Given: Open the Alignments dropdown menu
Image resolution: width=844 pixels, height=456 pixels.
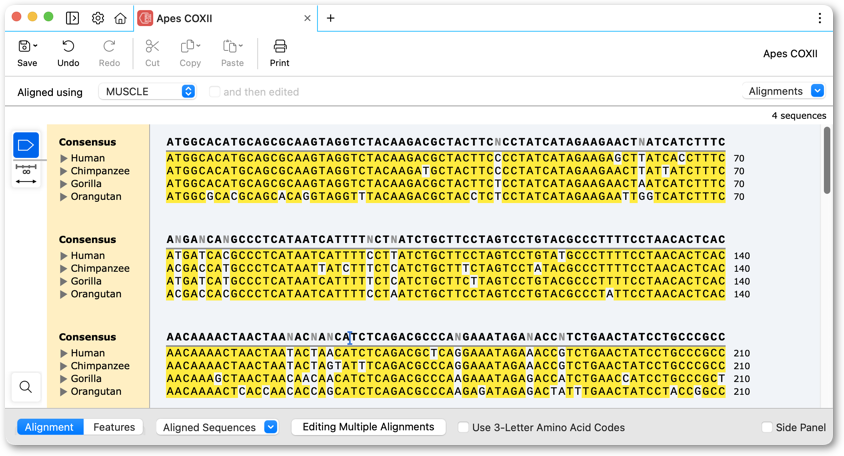Looking at the screenshot, I should [x=783, y=91].
